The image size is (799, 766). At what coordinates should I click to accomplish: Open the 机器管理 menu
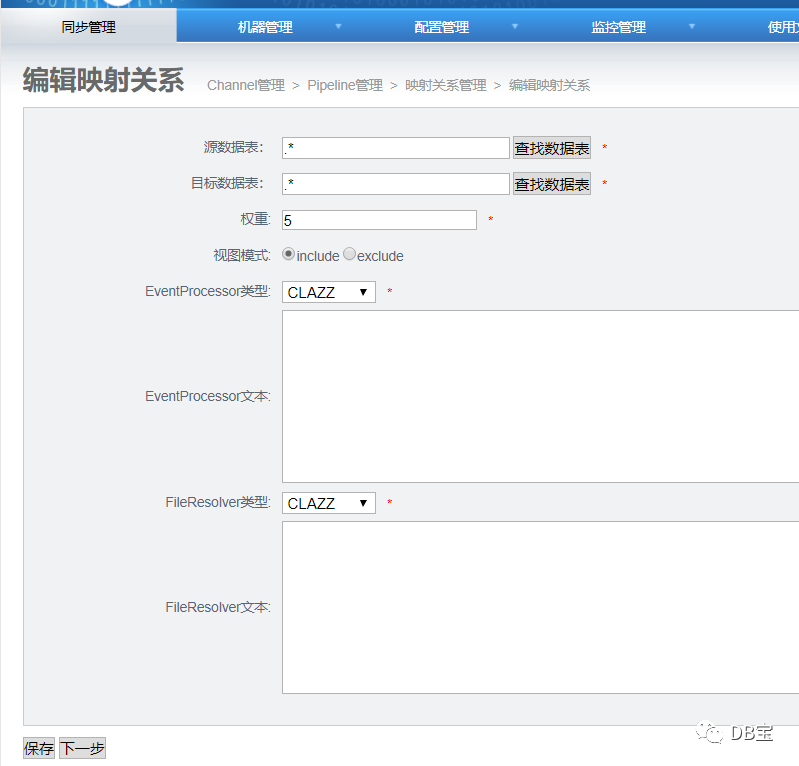265,27
